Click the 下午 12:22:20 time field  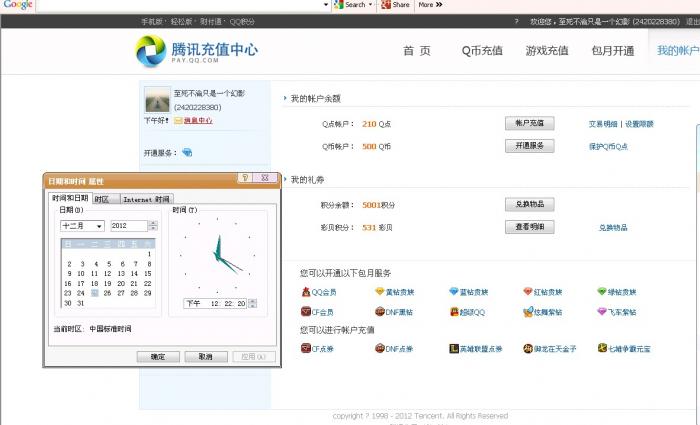(x=215, y=304)
